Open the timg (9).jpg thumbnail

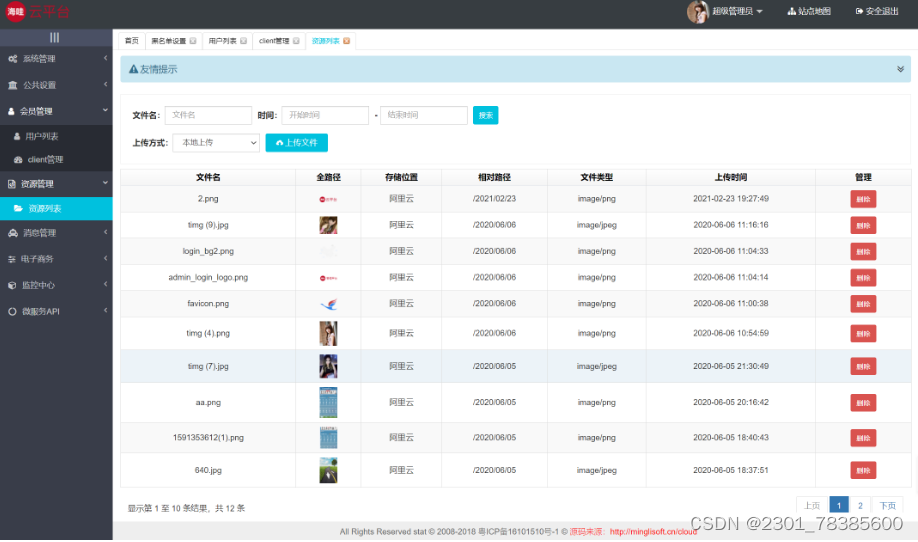(328, 225)
